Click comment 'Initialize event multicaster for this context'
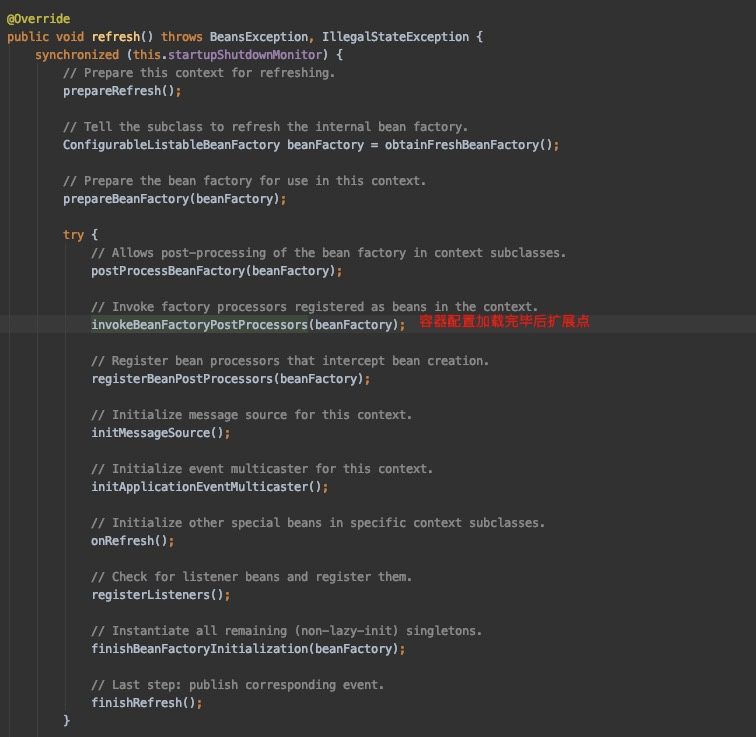 coord(262,469)
